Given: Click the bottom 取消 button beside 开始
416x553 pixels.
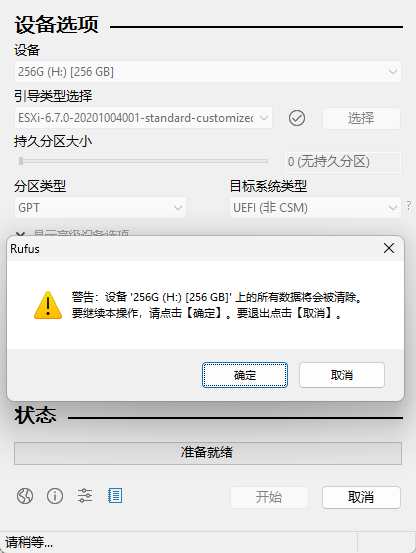Looking at the screenshot, I should tap(361, 497).
